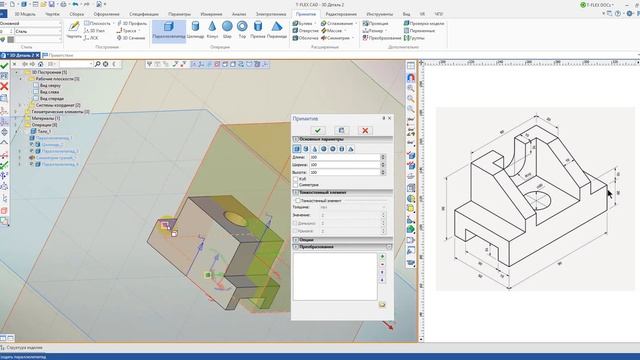
Task: Choose prism type icon in Примитив dialog
Action: pyautogui.click(x=342, y=149)
